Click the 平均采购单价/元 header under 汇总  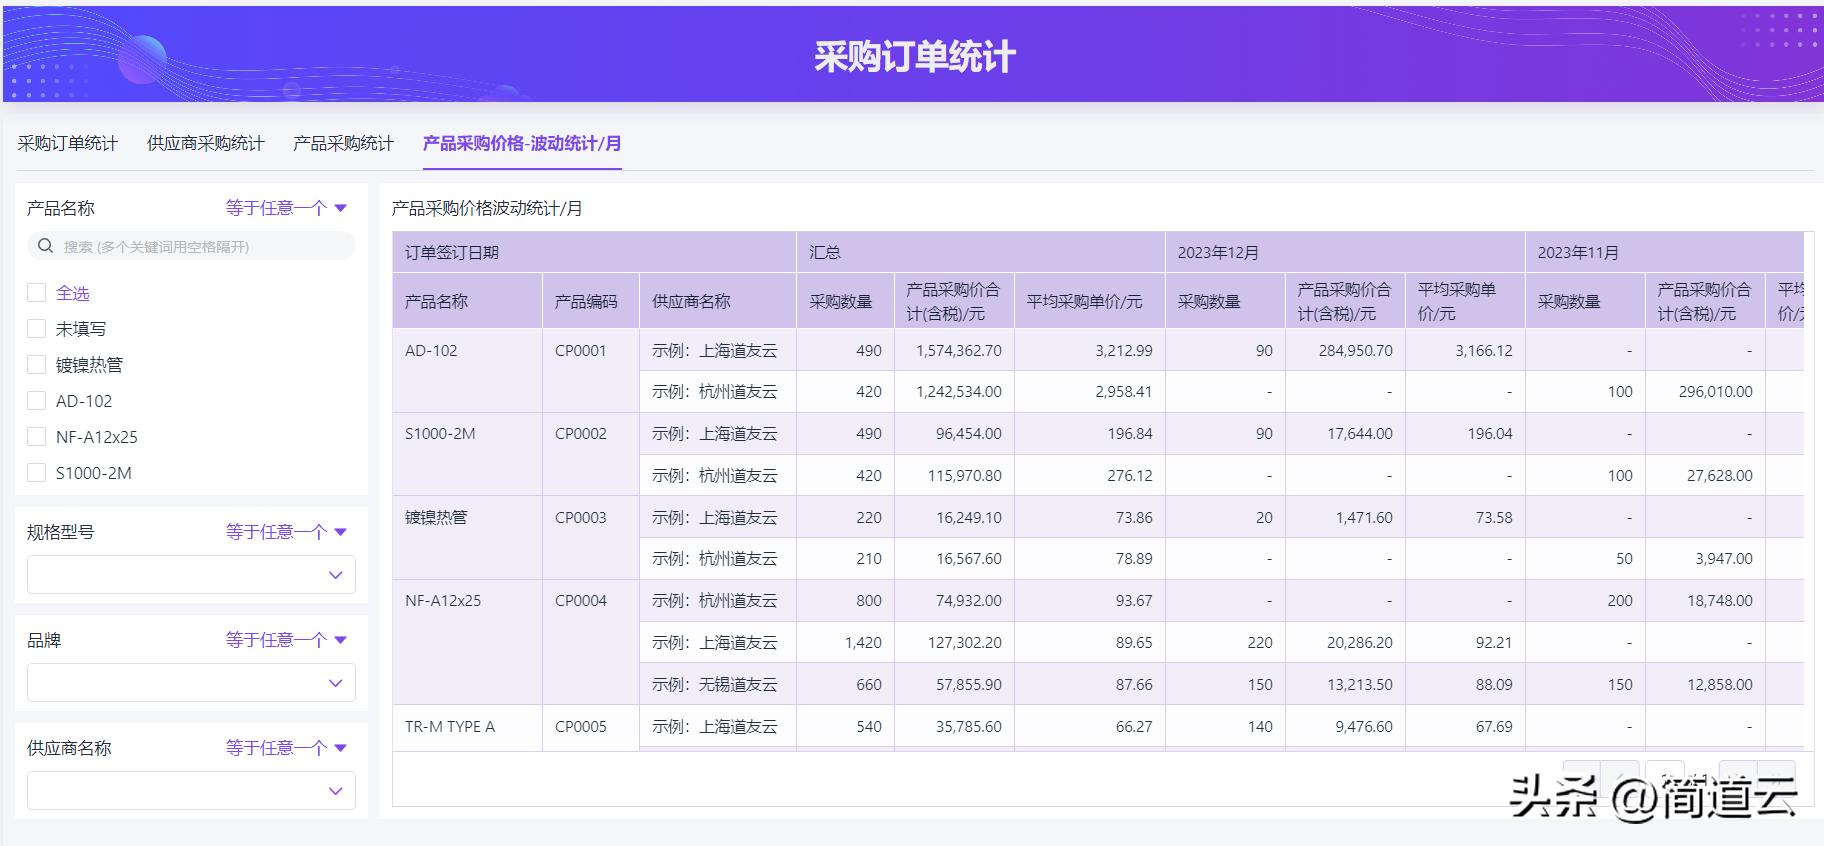coord(1090,301)
